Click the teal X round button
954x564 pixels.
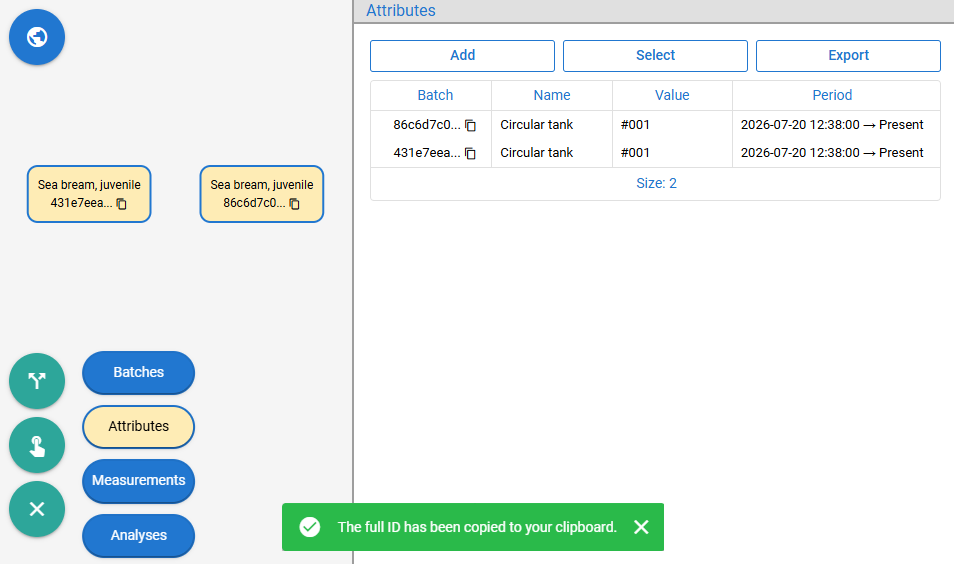(x=37, y=509)
